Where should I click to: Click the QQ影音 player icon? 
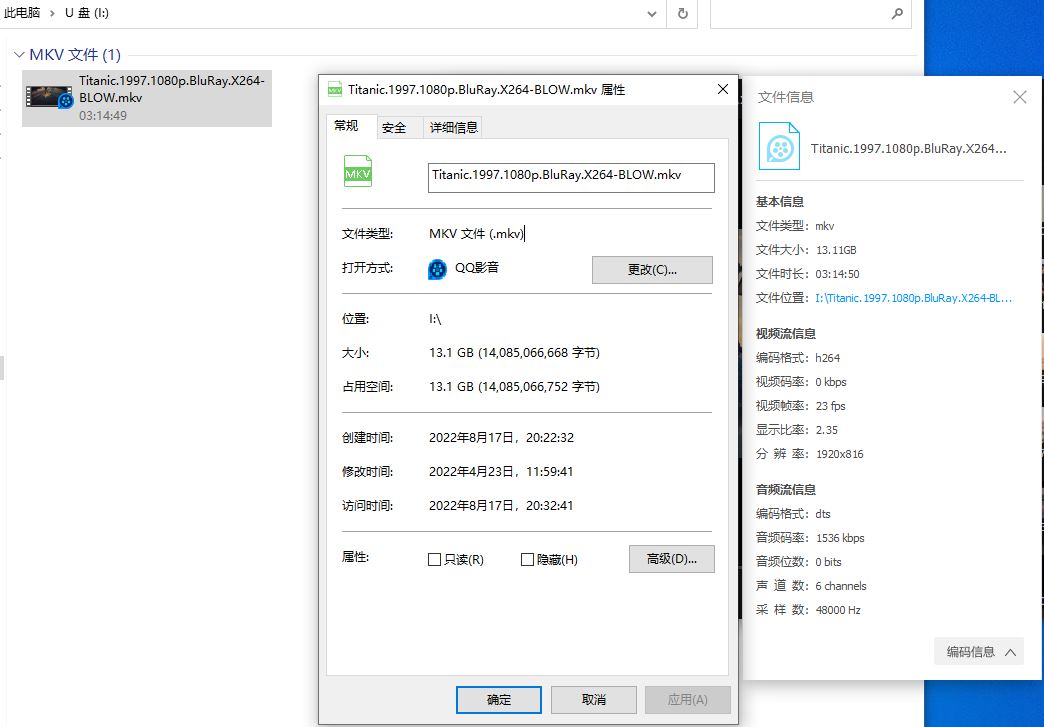tap(436, 269)
